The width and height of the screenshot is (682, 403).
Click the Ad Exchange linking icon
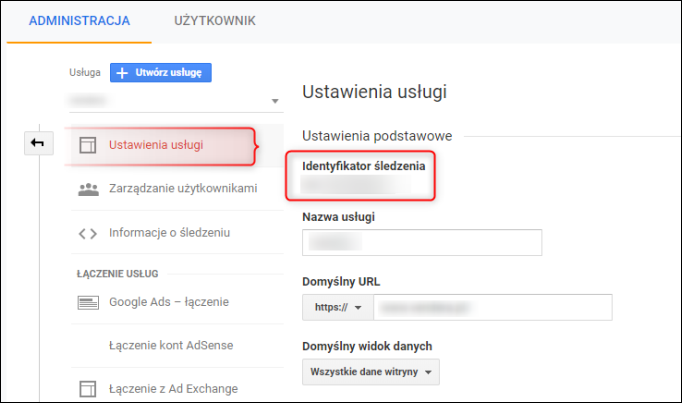(x=87, y=389)
